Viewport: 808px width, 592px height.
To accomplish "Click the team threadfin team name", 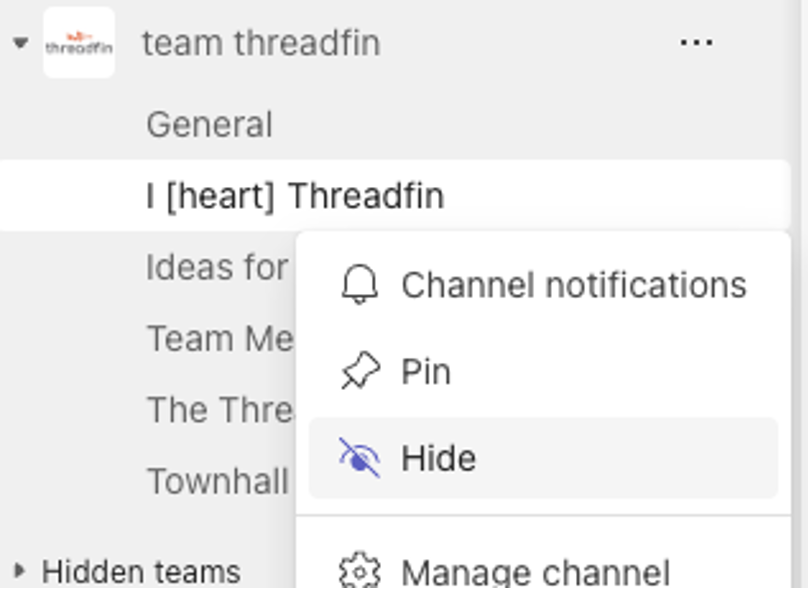I will tap(261, 43).
